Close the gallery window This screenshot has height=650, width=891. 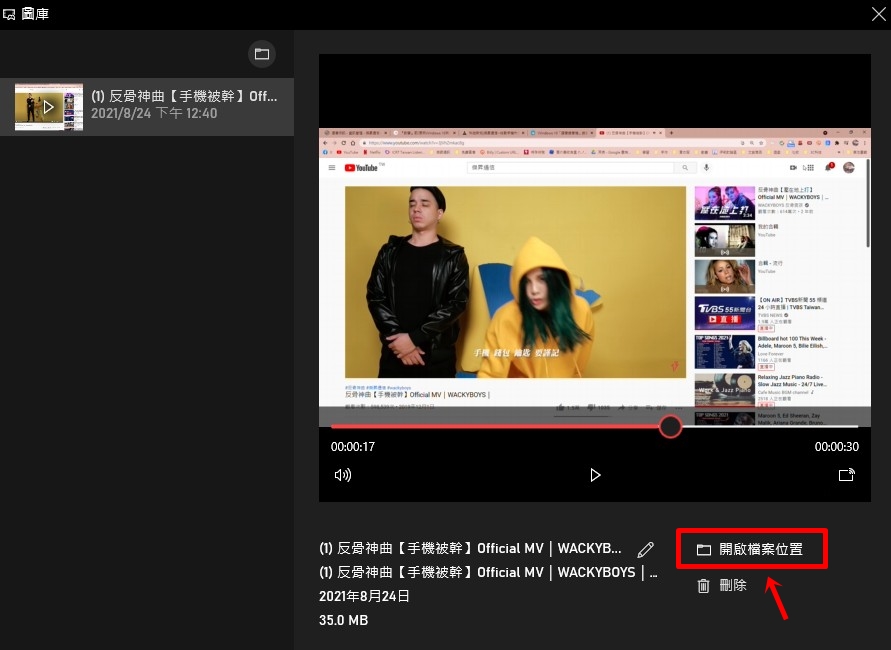click(x=878, y=14)
